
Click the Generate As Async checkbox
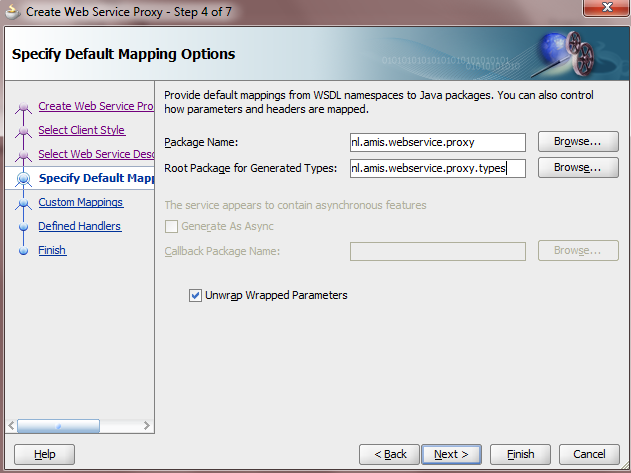[171, 227]
